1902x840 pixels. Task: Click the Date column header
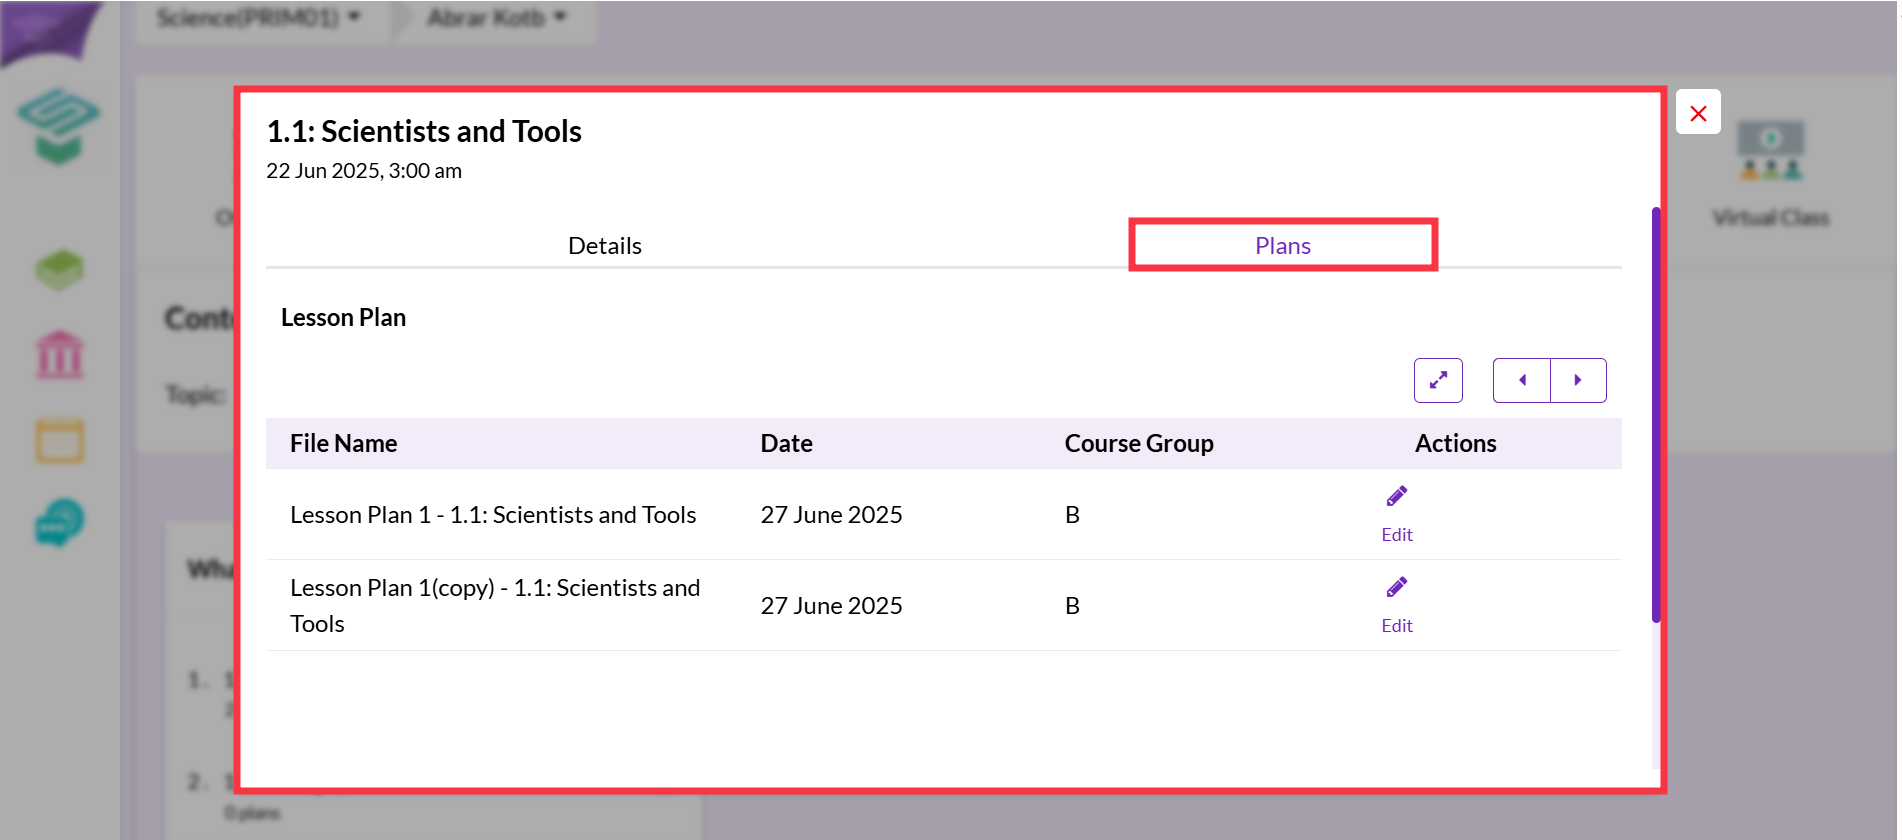[x=787, y=444]
